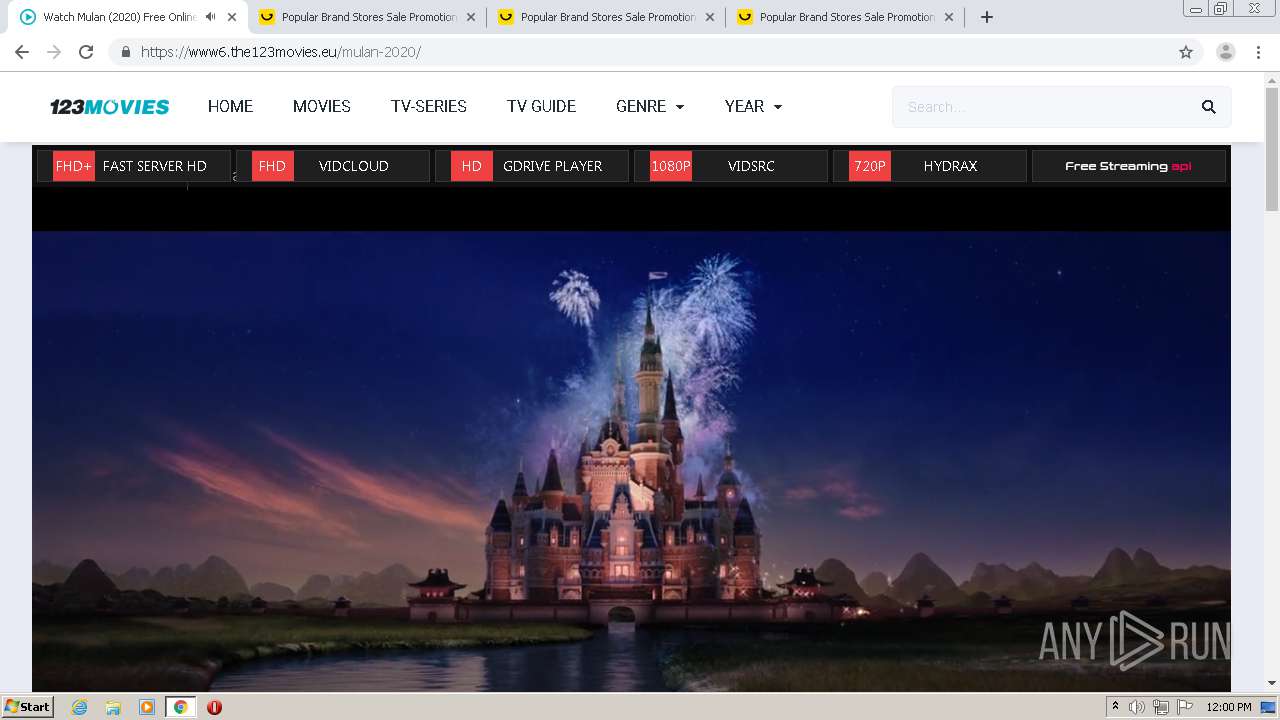
Task: Select 720P Hydrax server
Action: pyautogui.click(x=930, y=166)
